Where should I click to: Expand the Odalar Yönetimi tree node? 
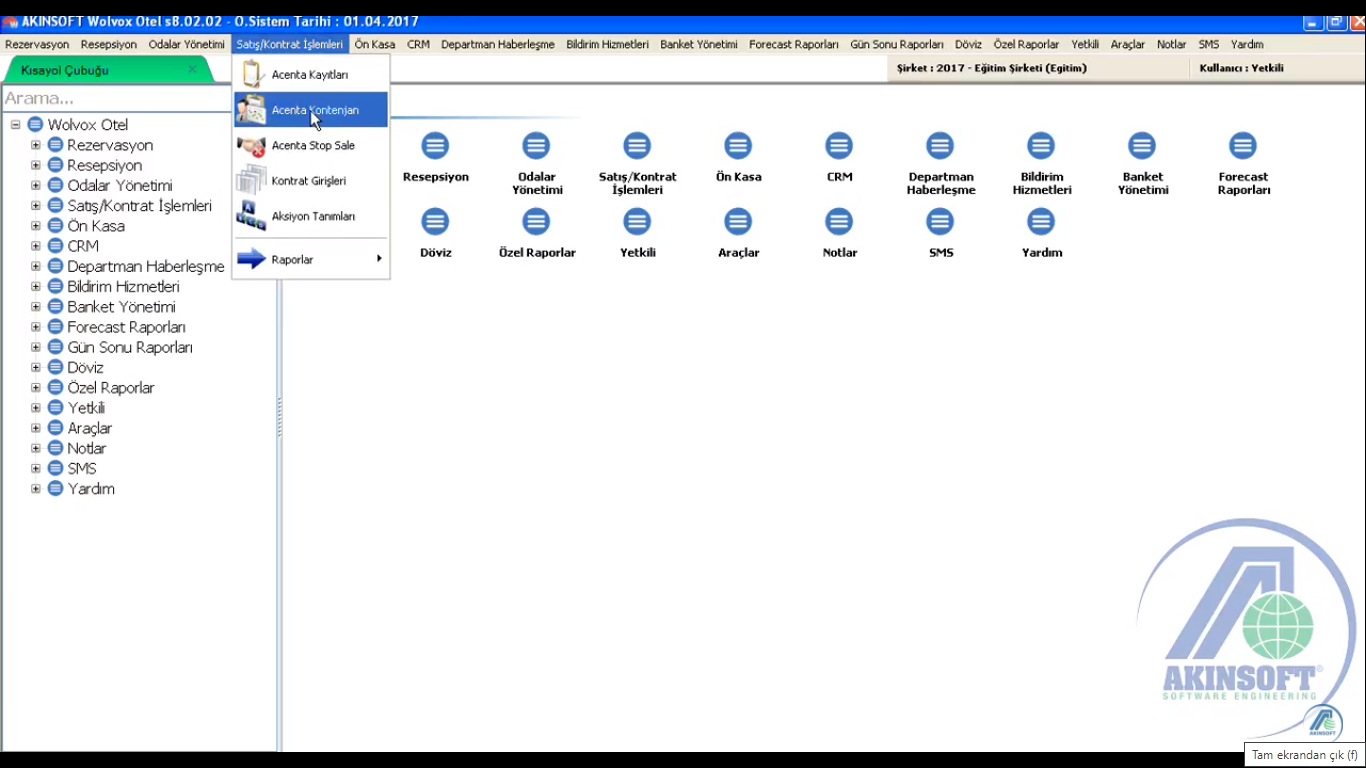coord(36,185)
